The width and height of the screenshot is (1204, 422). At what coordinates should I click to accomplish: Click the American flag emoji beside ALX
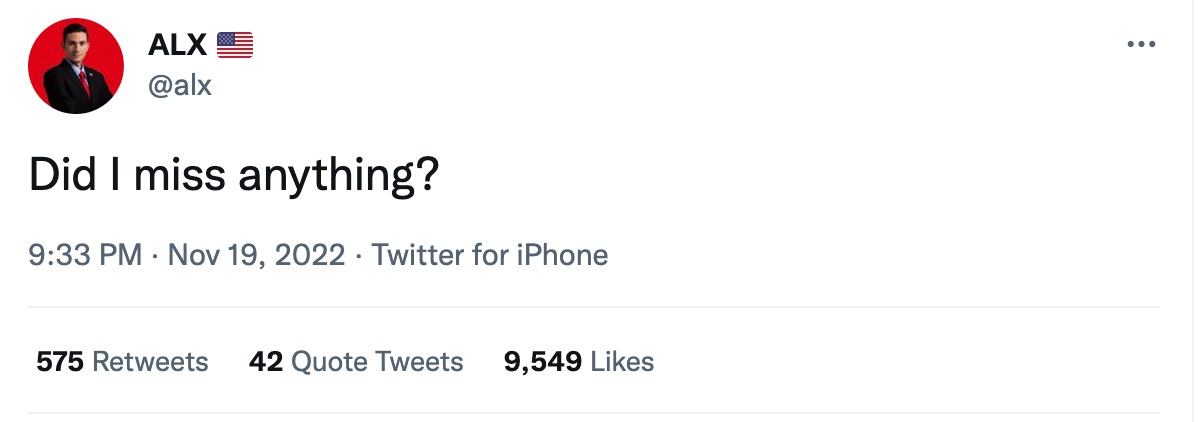(x=235, y=45)
